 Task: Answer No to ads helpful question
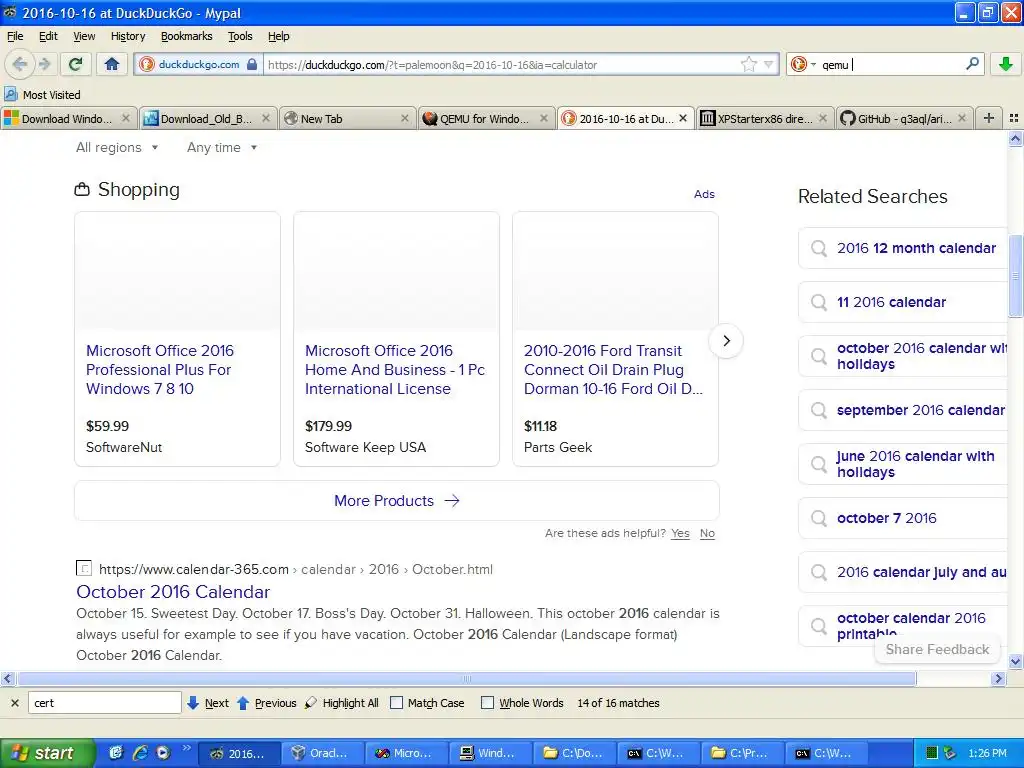(707, 533)
